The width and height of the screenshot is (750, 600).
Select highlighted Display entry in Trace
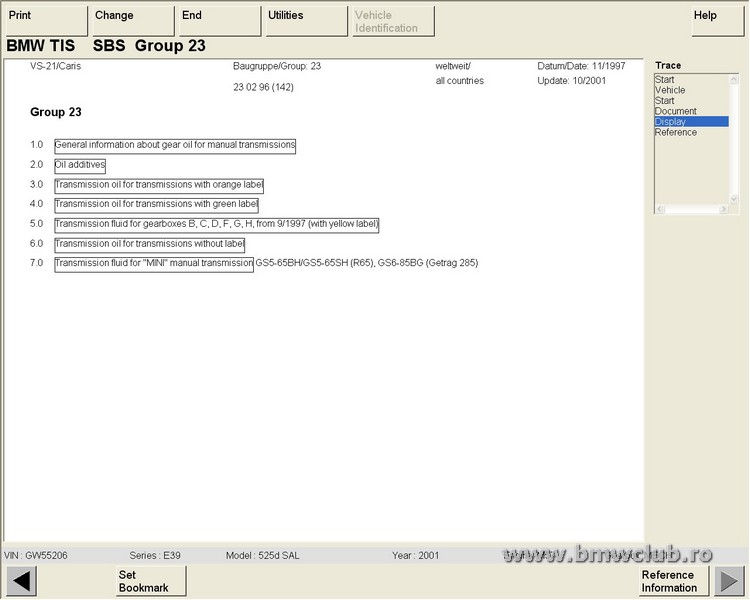pyautogui.click(x=692, y=122)
